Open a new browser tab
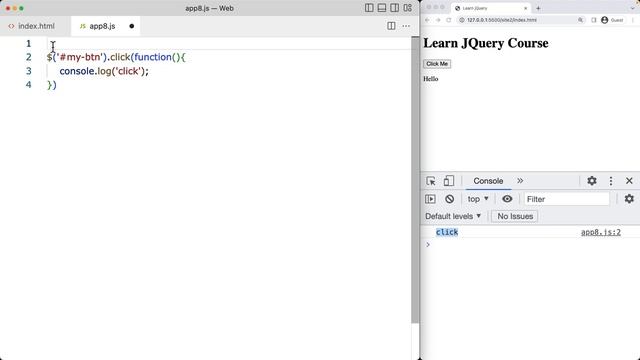This screenshot has height=360, width=640. pos(538,8)
